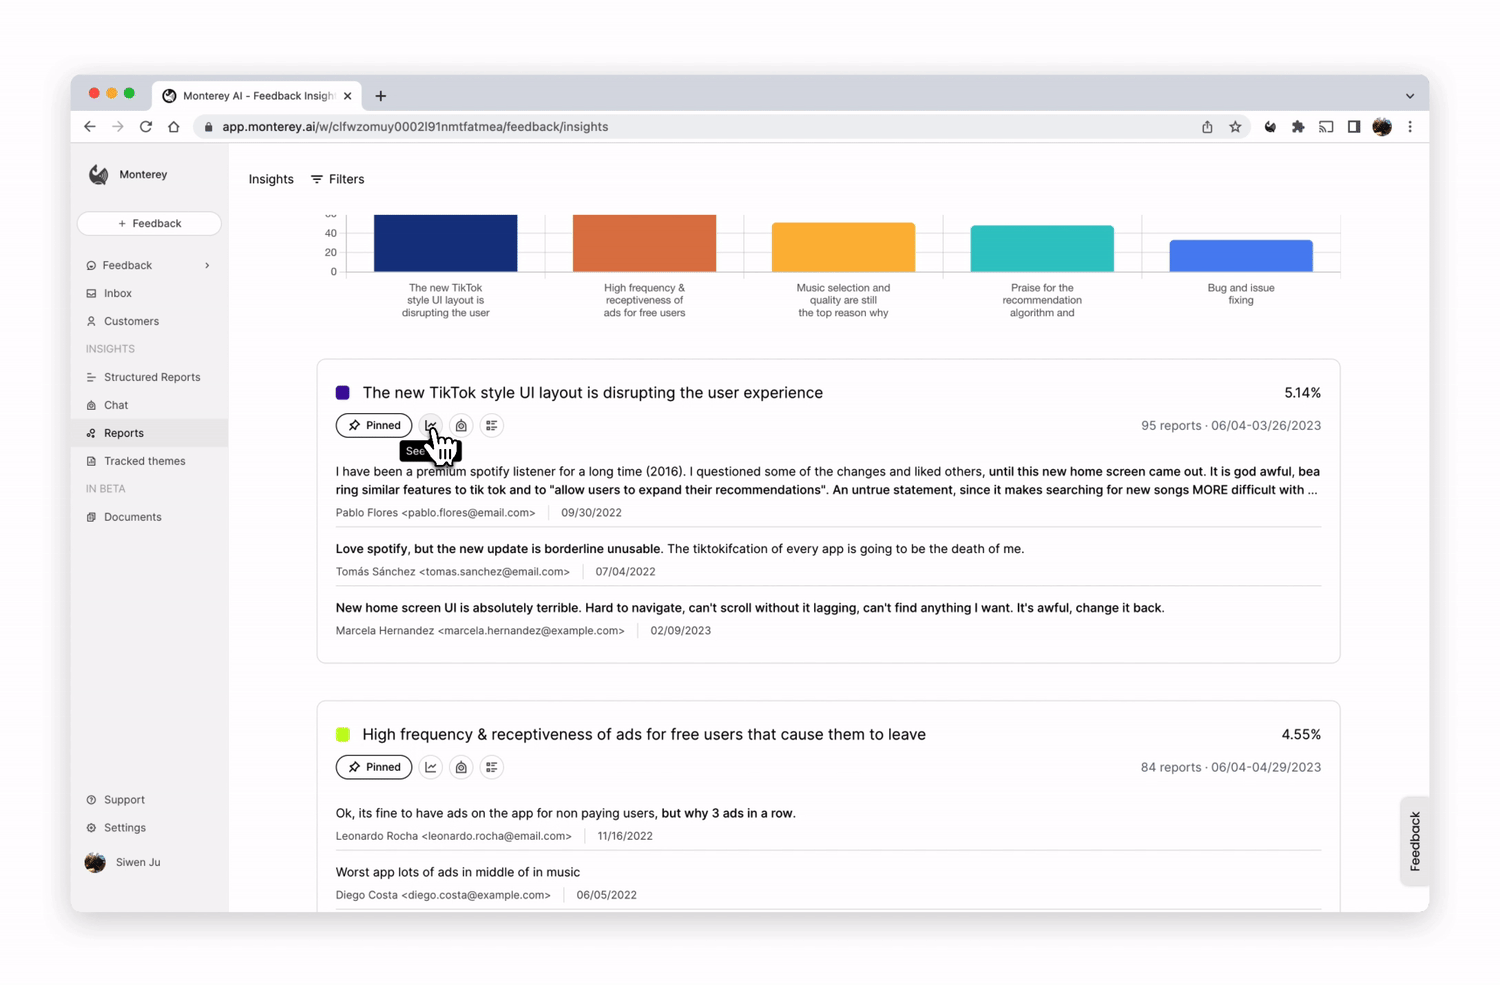Viewport: 1500px width, 985px height.
Task: Open Structured Reports page
Action: point(152,377)
